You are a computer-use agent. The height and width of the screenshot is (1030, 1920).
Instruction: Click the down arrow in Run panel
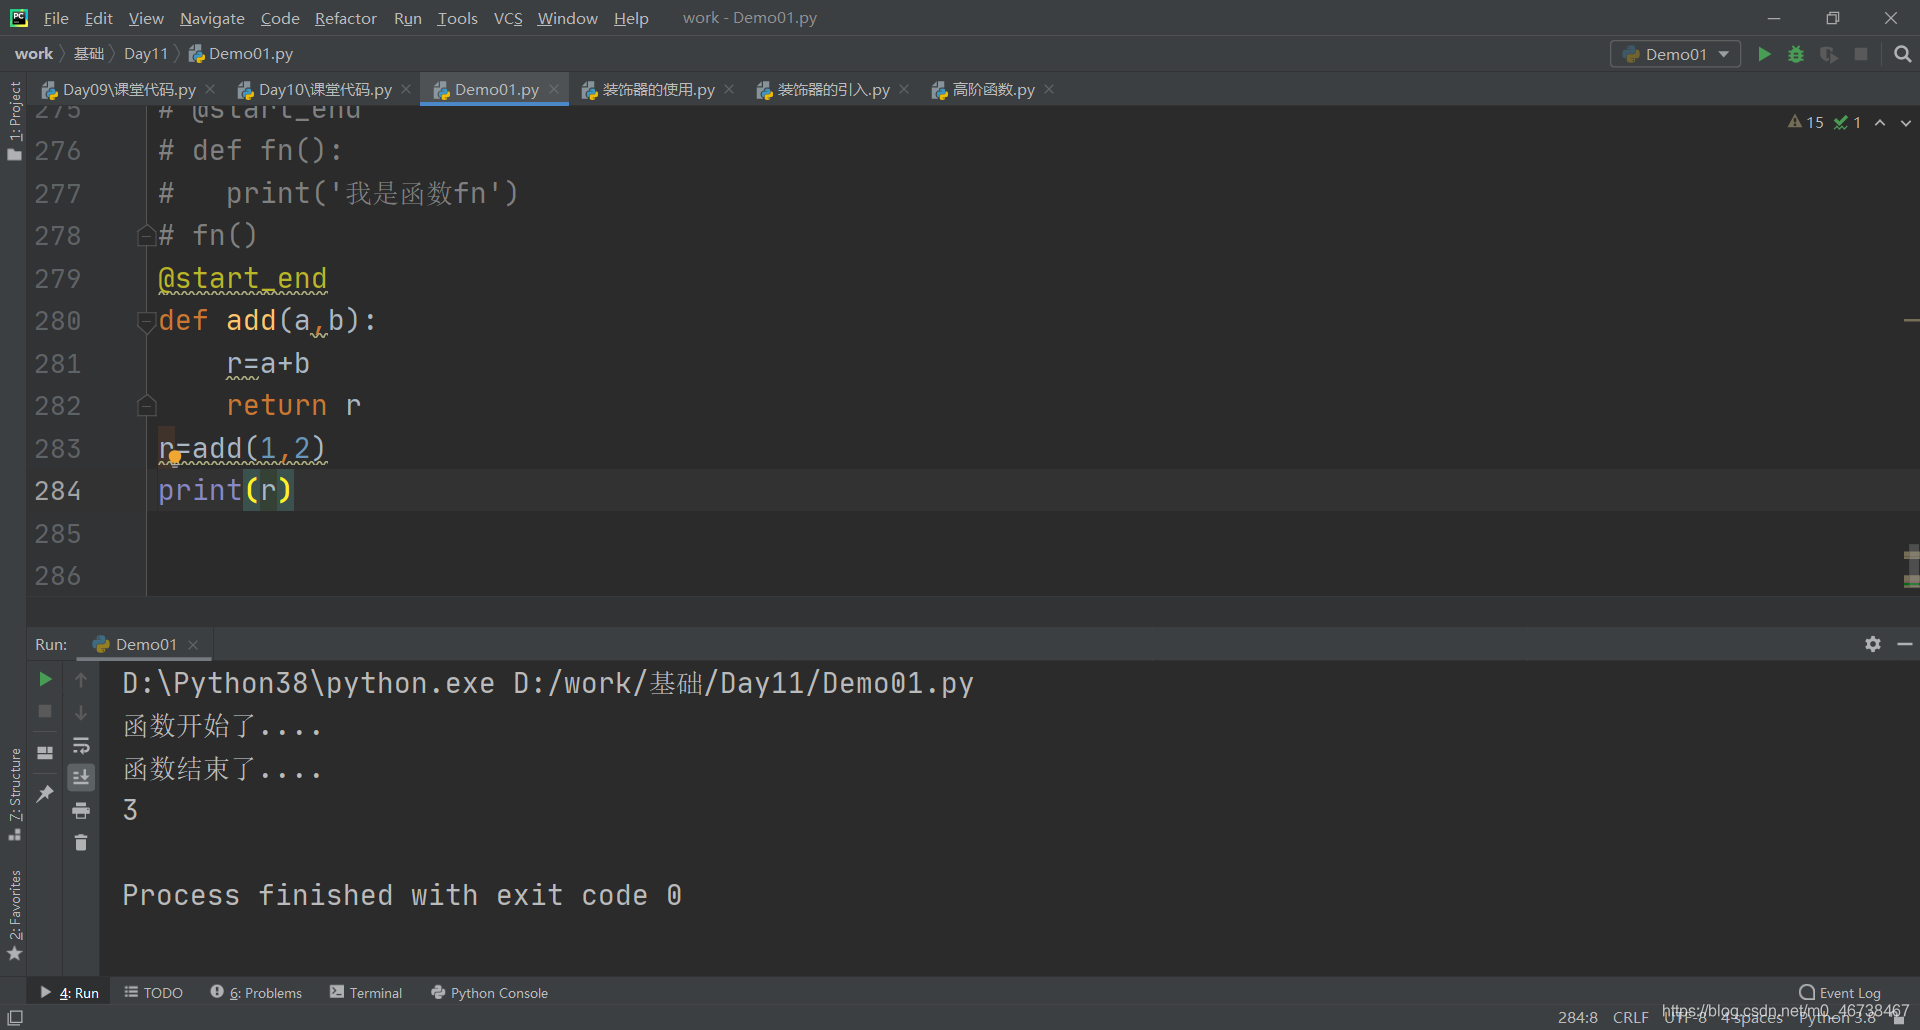click(x=81, y=712)
